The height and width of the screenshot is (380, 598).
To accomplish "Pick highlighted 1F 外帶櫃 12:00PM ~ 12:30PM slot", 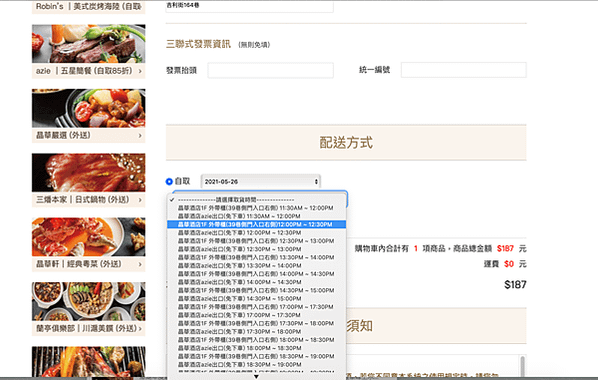I will point(256,224).
